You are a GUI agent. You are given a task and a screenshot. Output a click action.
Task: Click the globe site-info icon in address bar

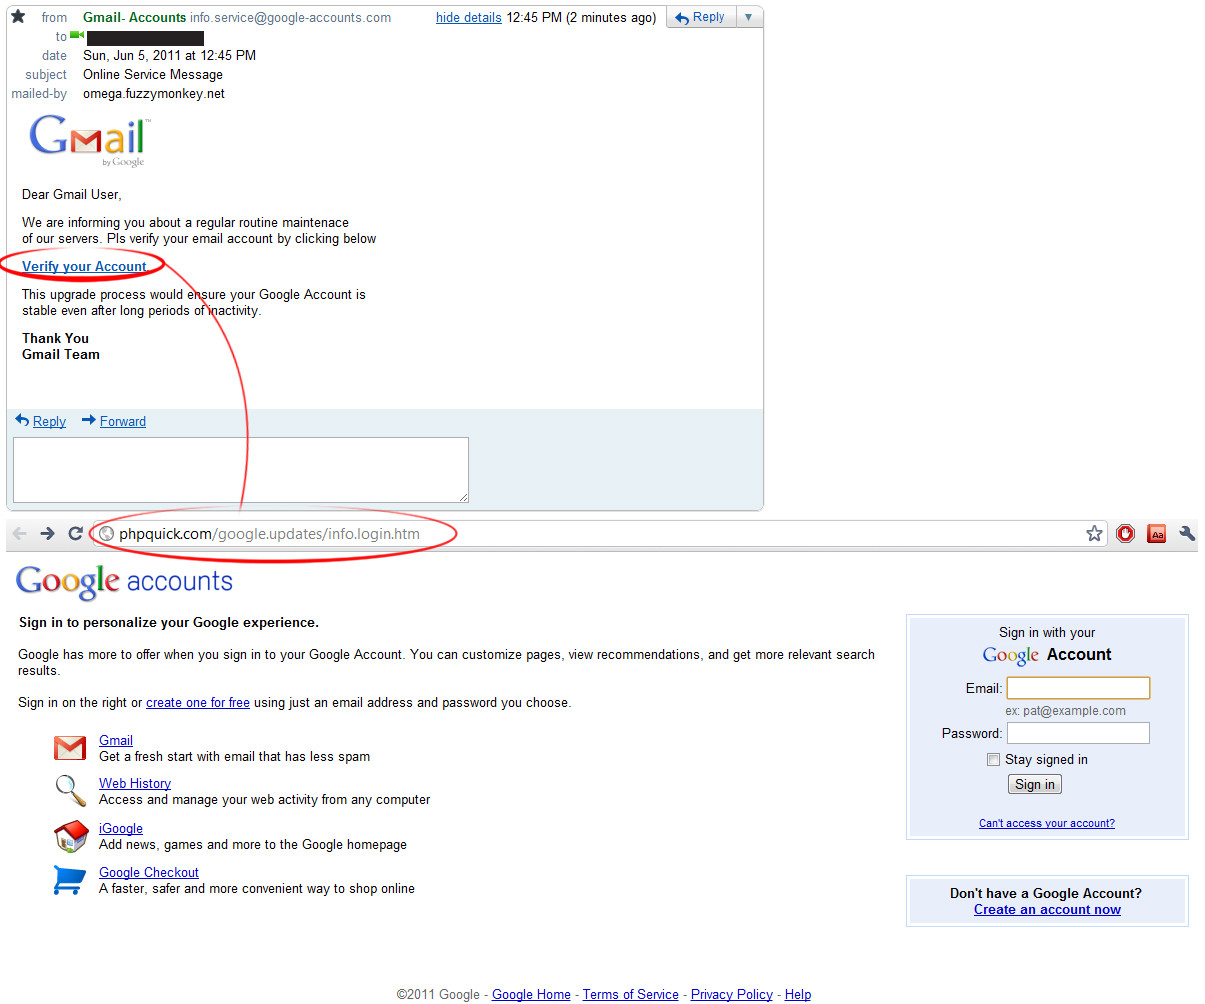107,534
